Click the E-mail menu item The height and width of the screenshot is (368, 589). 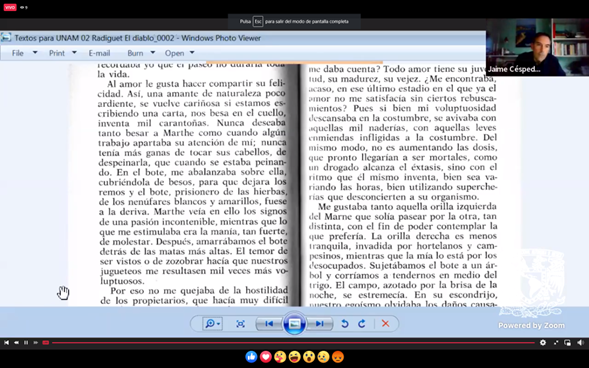click(x=99, y=53)
